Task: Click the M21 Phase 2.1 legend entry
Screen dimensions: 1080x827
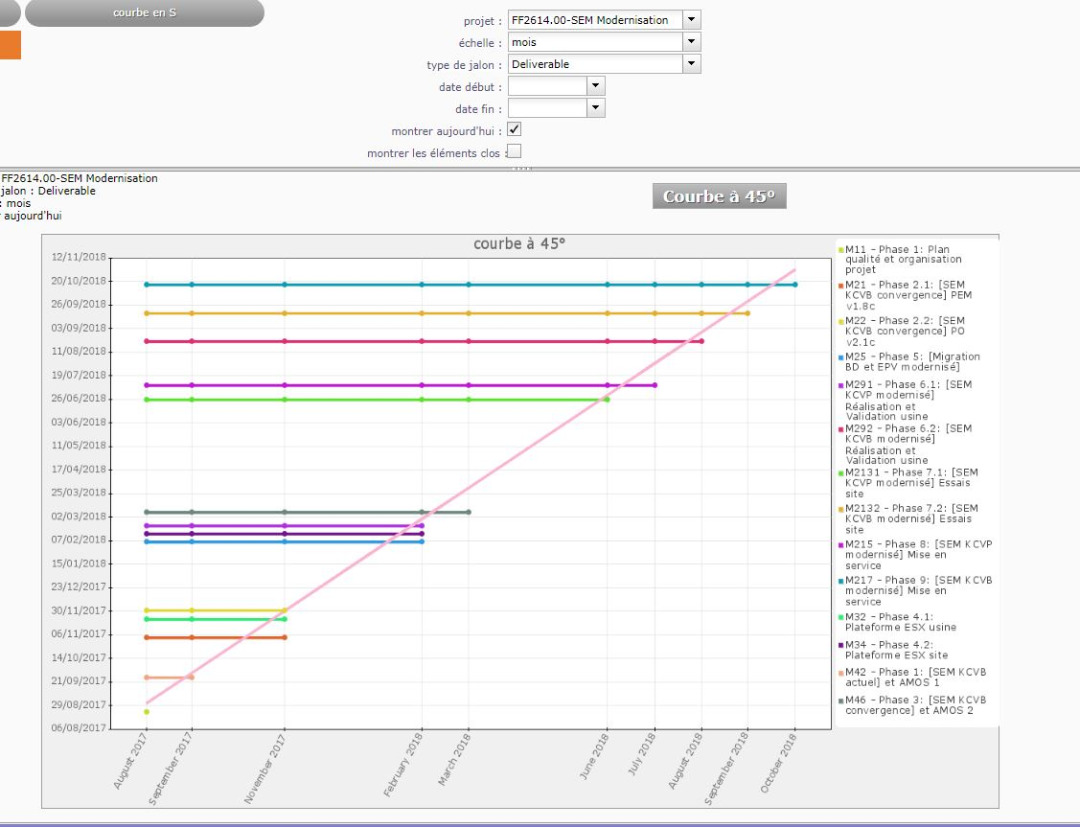Action: point(907,295)
